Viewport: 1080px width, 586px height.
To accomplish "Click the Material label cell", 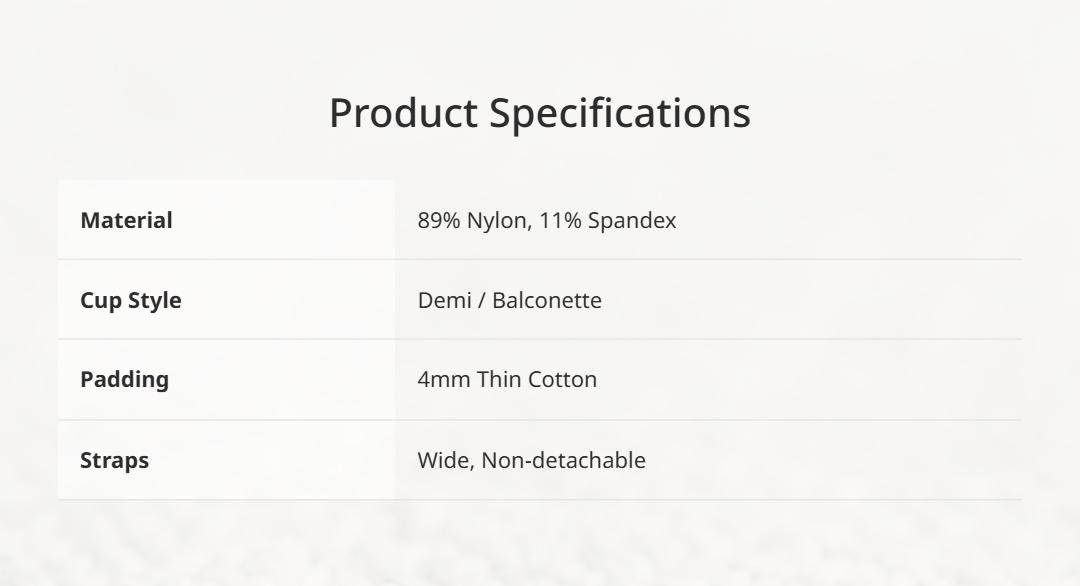I will coord(126,220).
